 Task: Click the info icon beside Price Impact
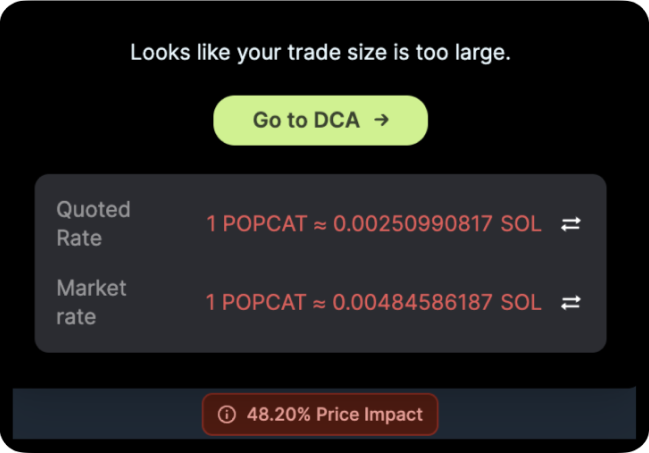227,414
